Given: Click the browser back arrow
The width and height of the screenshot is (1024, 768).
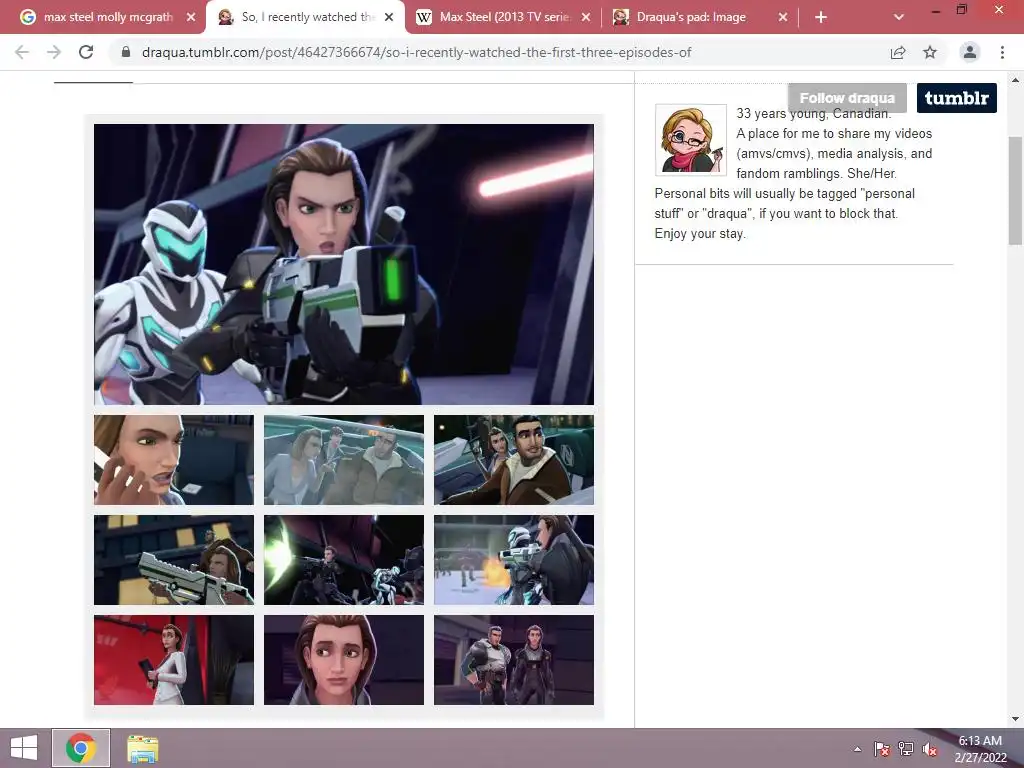Looking at the screenshot, I should (x=22, y=52).
